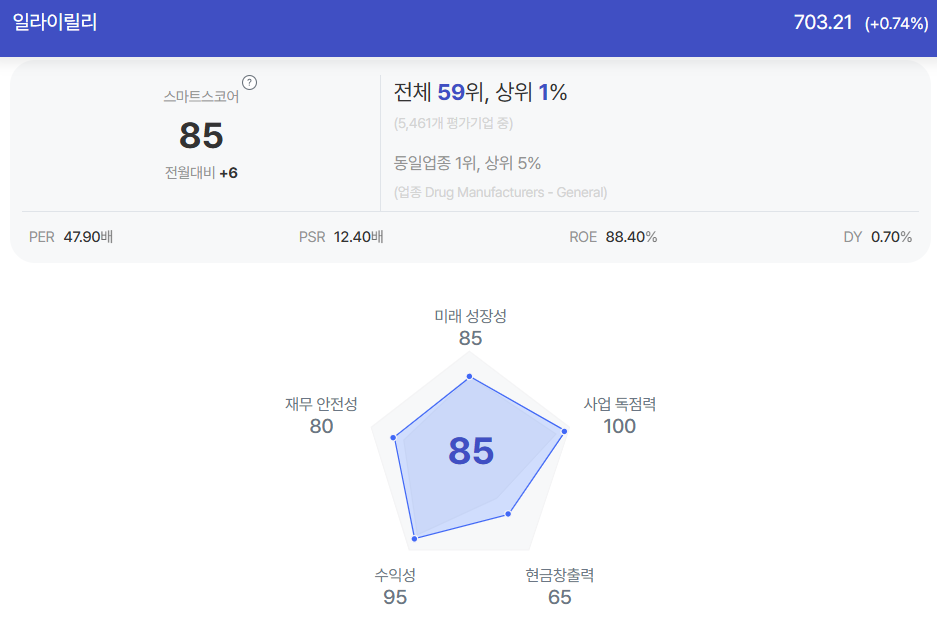This screenshot has height=627, width=937.
Task: Click the 일라이릴리 stock title
Action: click(55, 23)
